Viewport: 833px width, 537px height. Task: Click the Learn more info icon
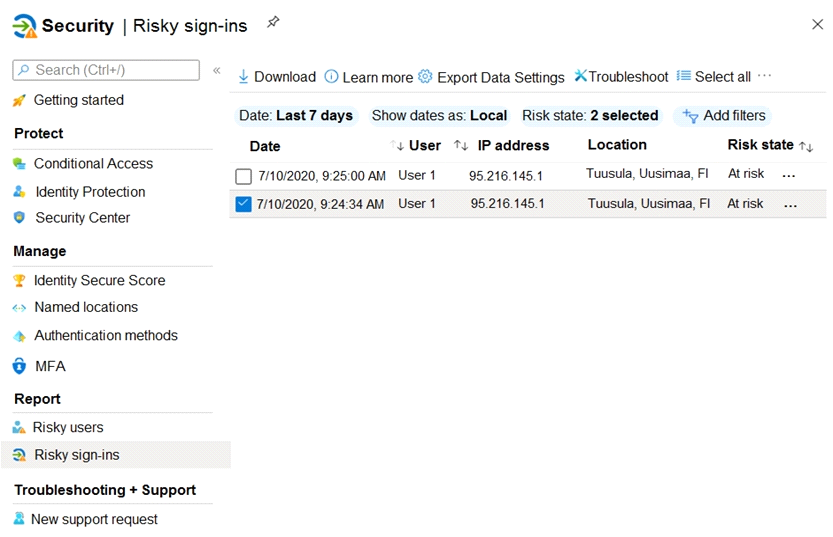[x=331, y=77]
